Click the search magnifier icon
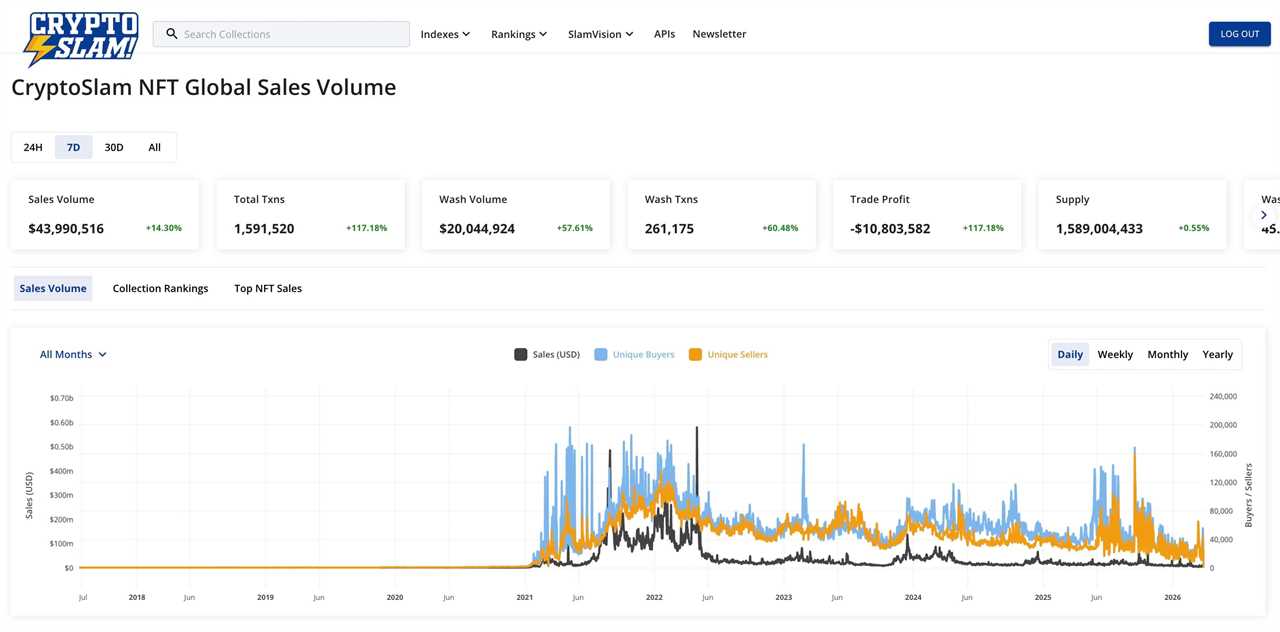Viewport: 1280px width, 632px height. coord(172,34)
